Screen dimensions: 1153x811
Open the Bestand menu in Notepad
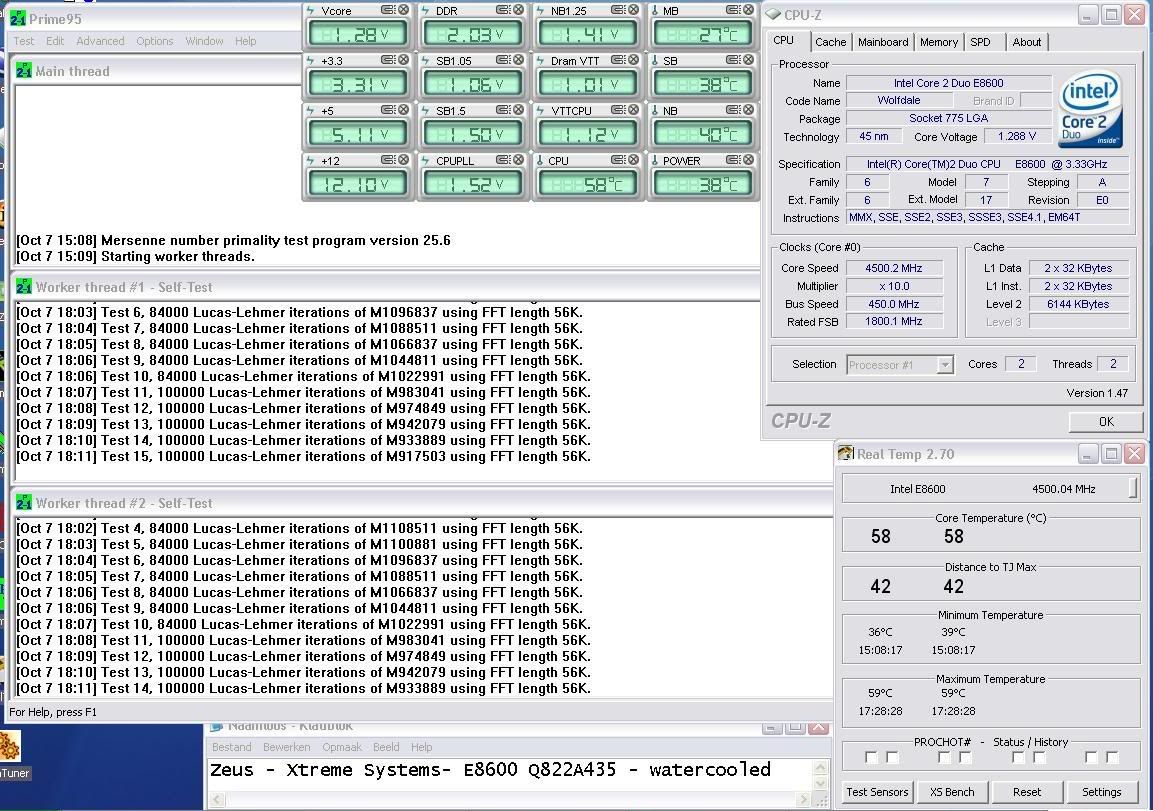click(x=232, y=747)
